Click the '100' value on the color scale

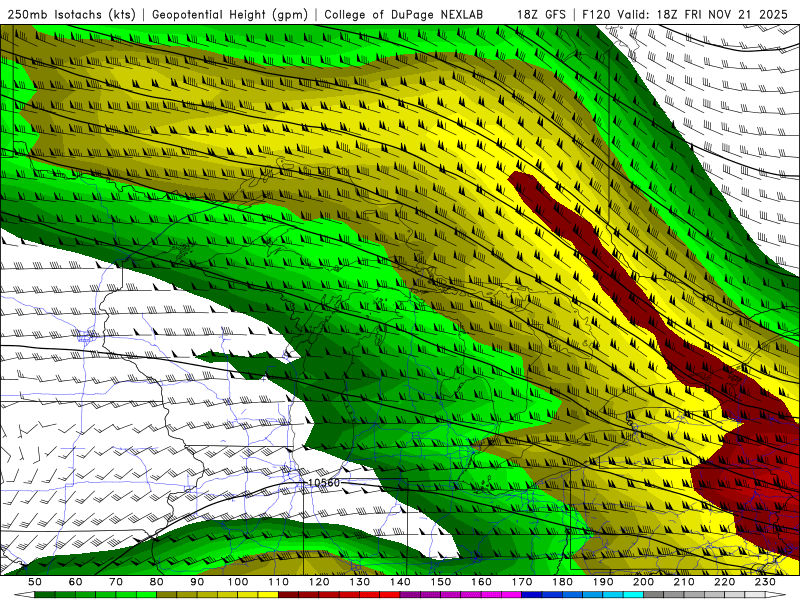click(238, 582)
